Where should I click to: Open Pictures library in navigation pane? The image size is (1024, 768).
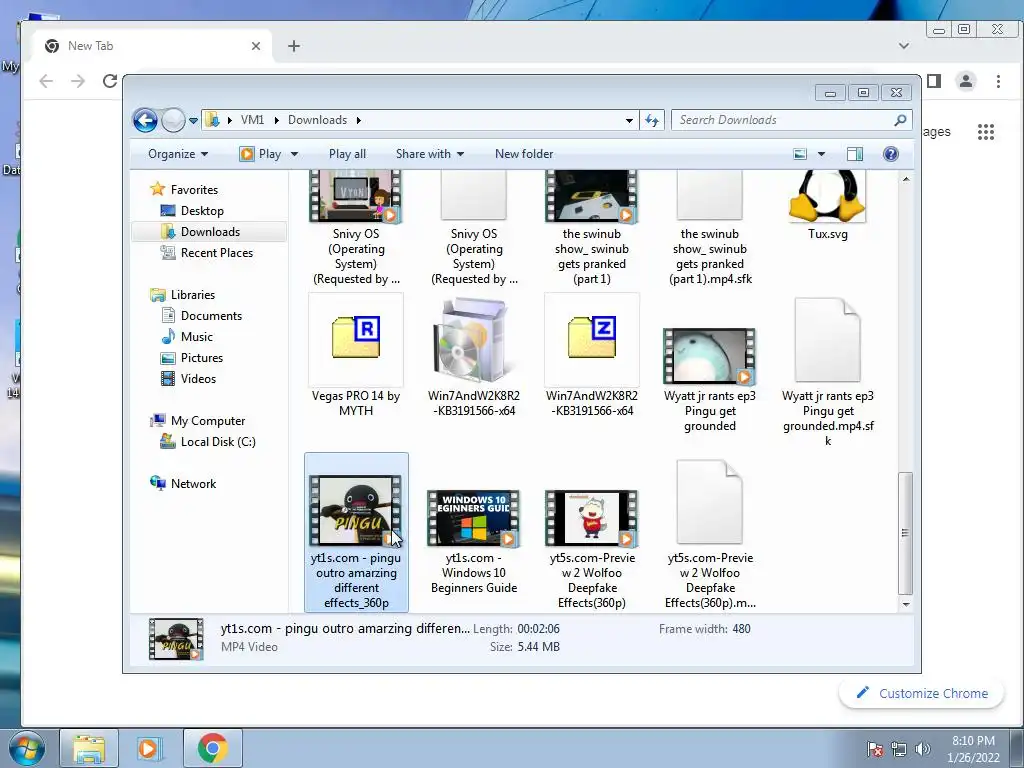(x=202, y=358)
